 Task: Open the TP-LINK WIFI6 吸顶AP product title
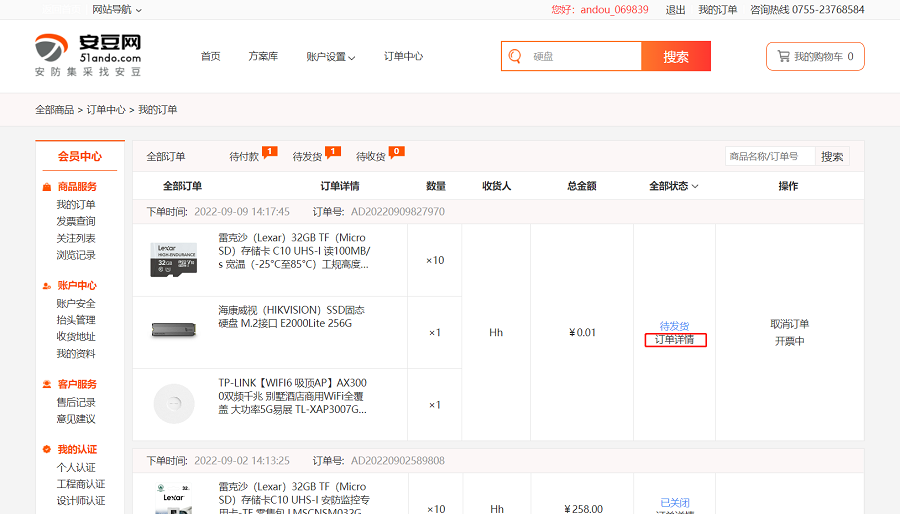point(293,396)
